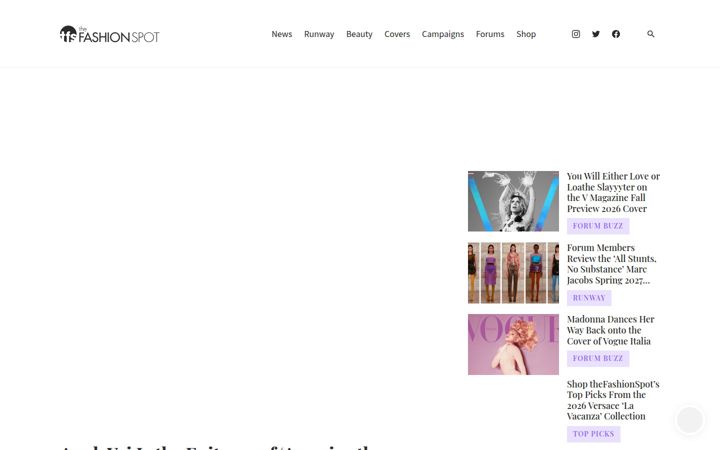The height and width of the screenshot is (450, 720).
Task: Open the Marc Jacobs runway looks thumbnail
Action: tap(513, 273)
